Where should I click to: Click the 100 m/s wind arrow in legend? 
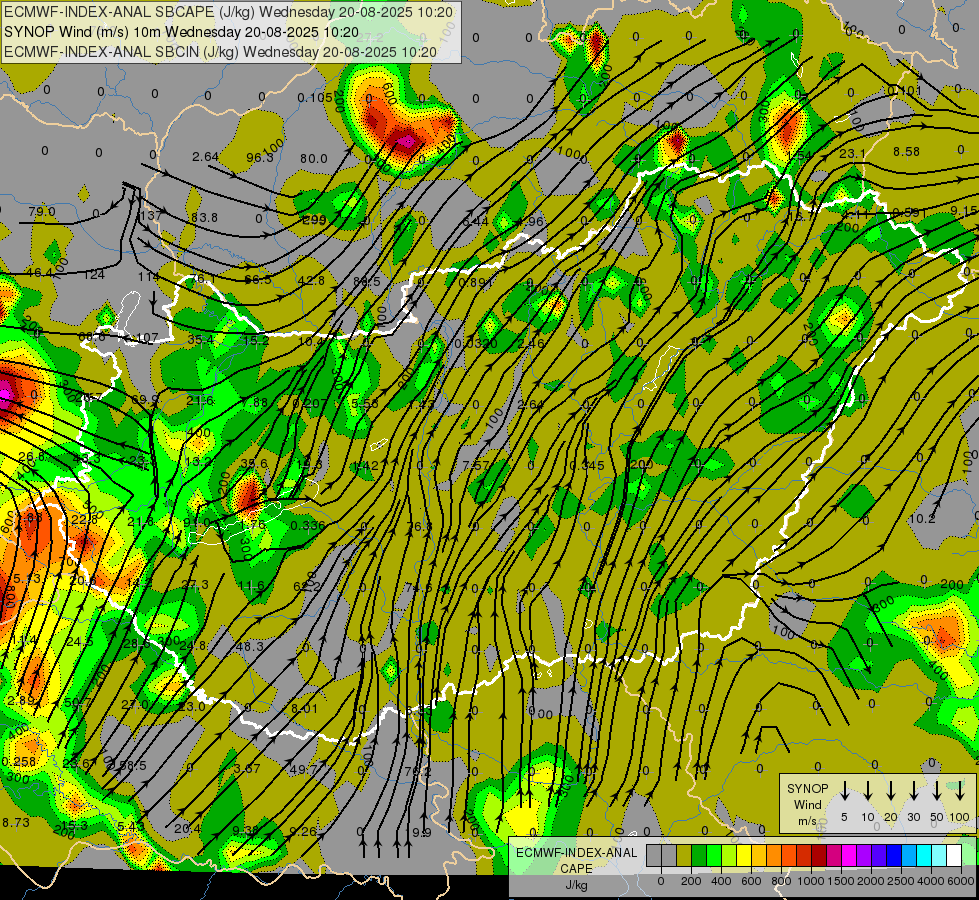pyautogui.click(x=960, y=791)
